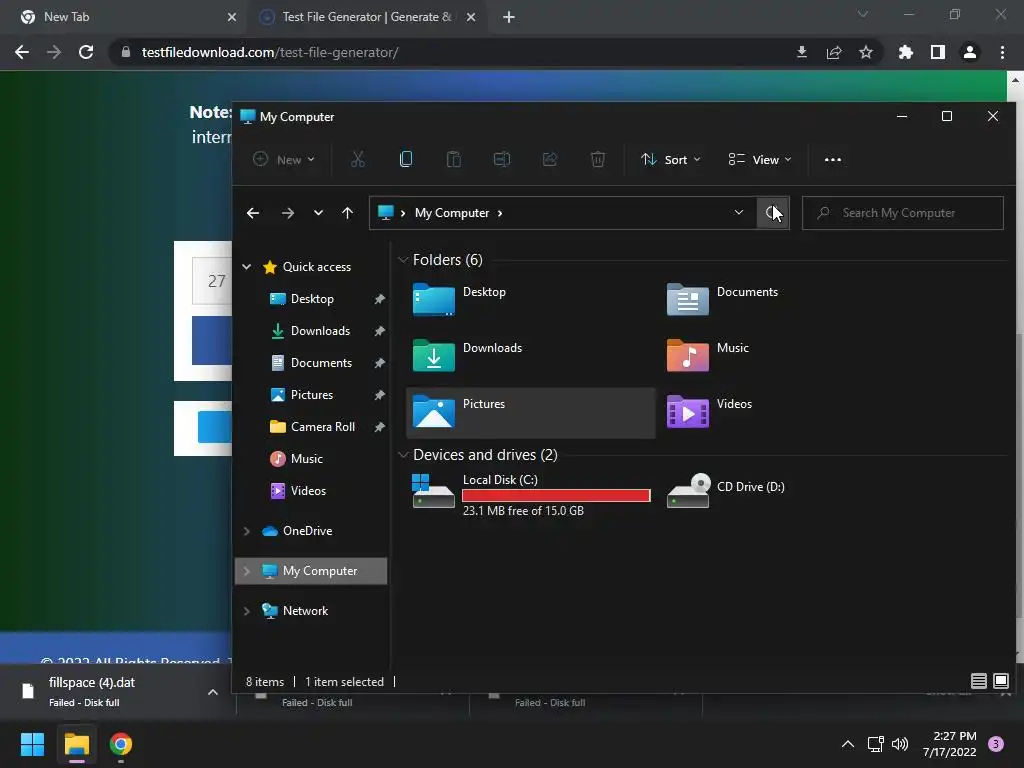Open Chrome downloads tray icon
The height and width of the screenshot is (768, 1024).
(x=801, y=52)
